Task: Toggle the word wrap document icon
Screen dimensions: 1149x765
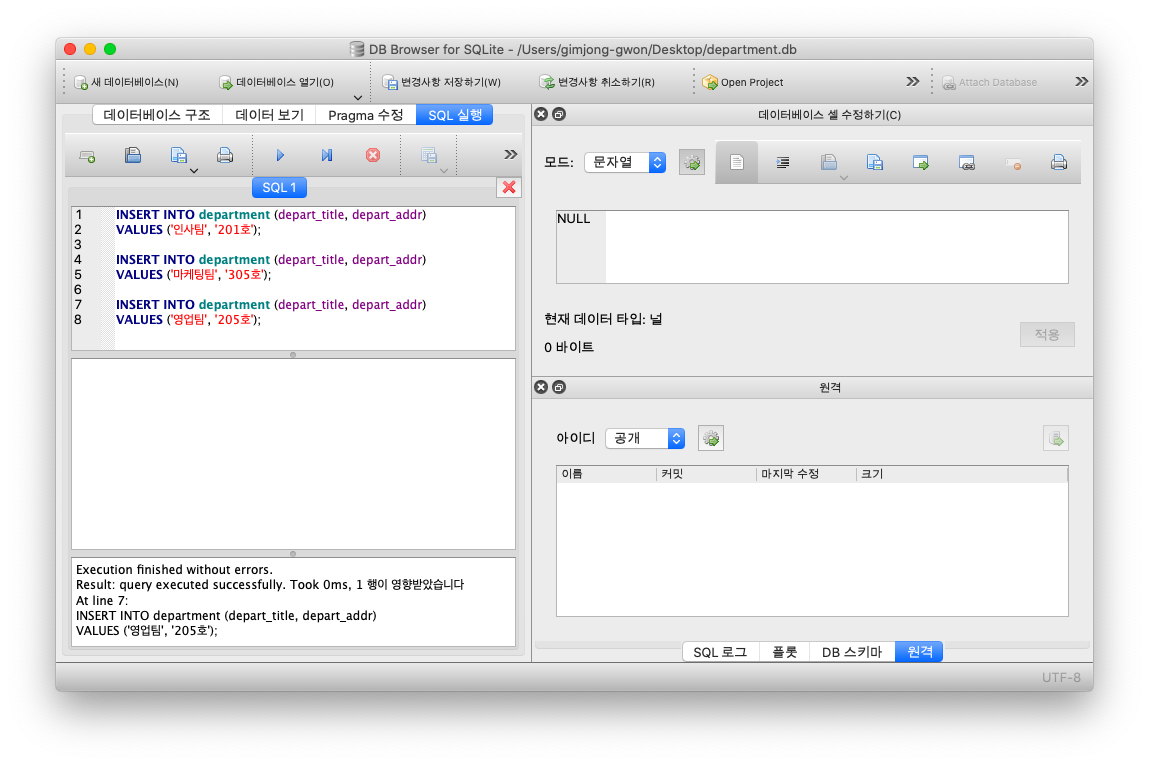Action: pyautogui.click(x=737, y=163)
